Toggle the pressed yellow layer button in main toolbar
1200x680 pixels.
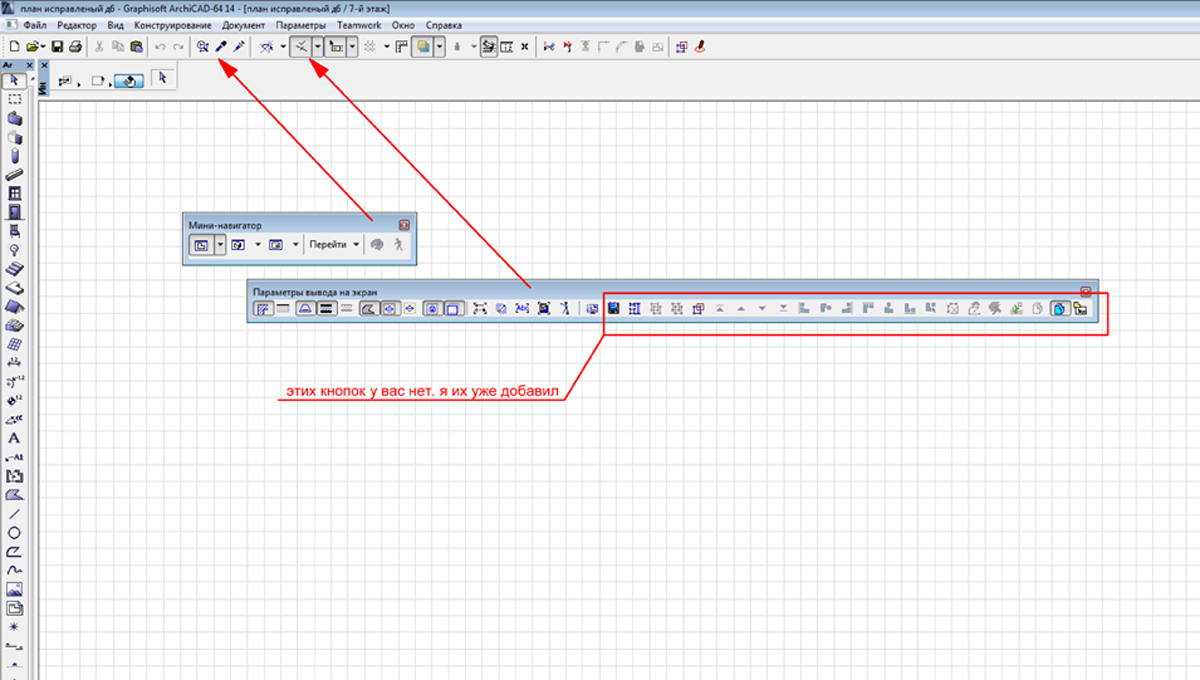[x=424, y=46]
